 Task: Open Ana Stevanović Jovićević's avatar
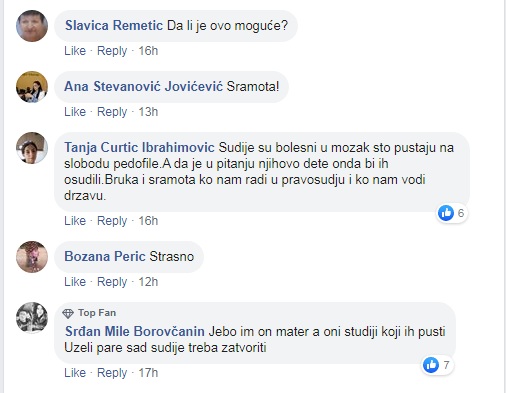pos(32,87)
